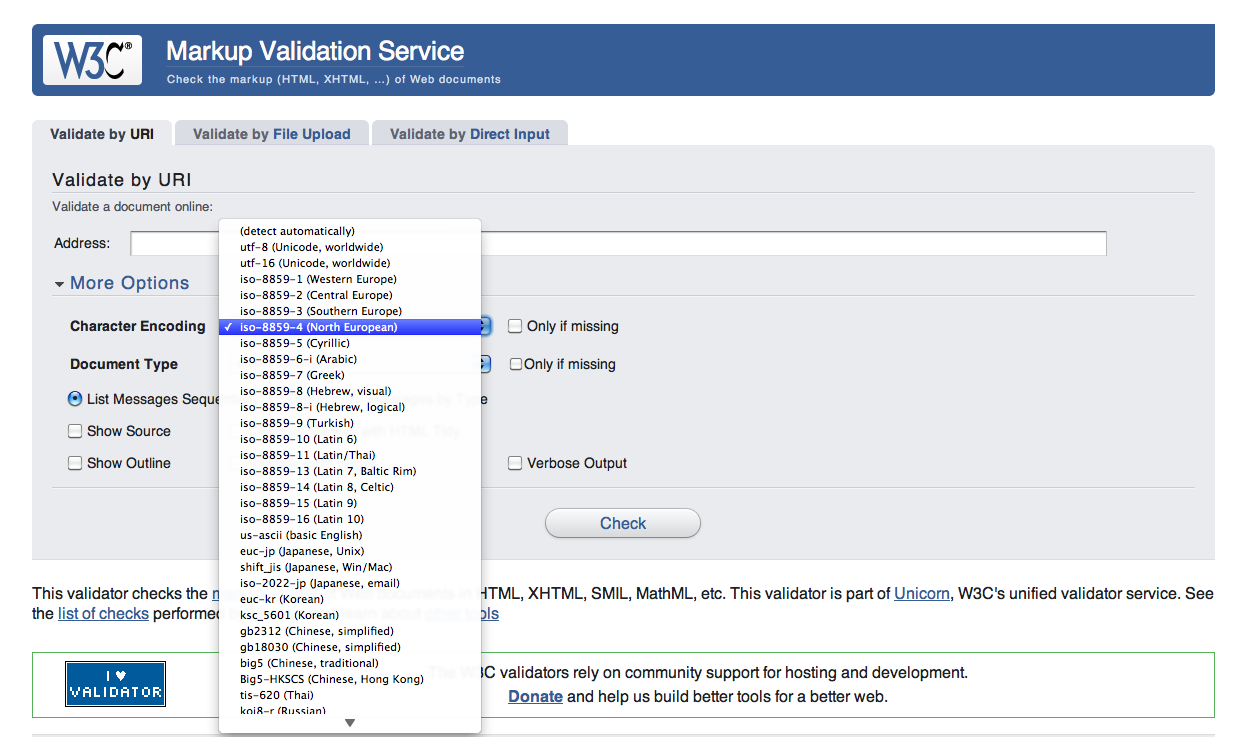Click the I love Validator badge
The image size is (1246, 737).
coord(115,684)
